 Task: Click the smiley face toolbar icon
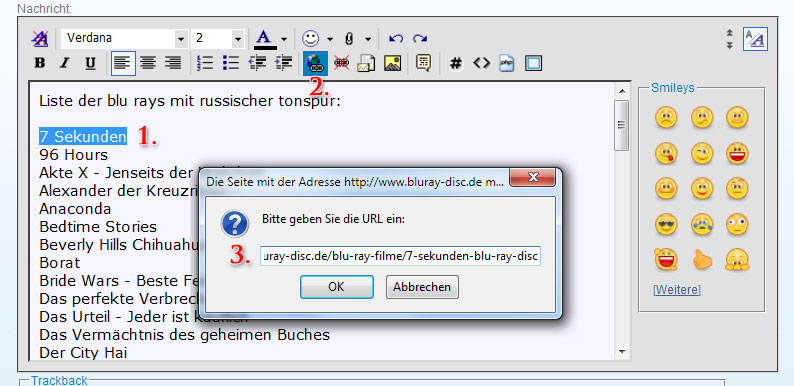(x=310, y=38)
